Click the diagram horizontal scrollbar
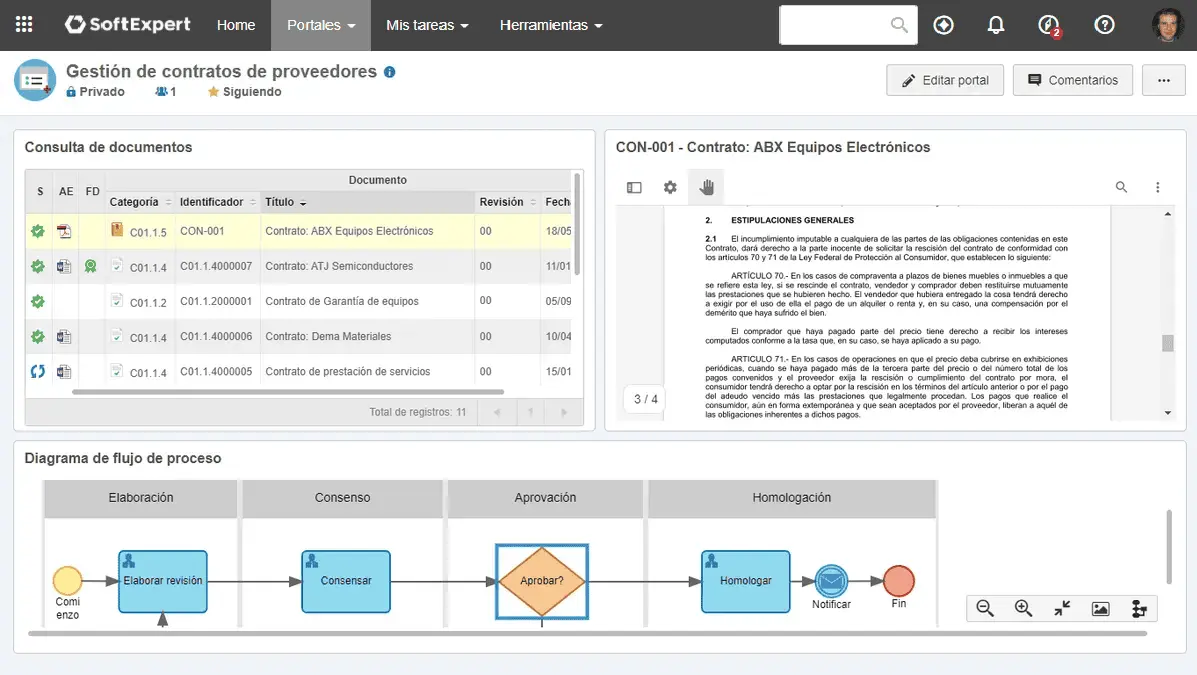The image size is (1197, 675). [587, 633]
